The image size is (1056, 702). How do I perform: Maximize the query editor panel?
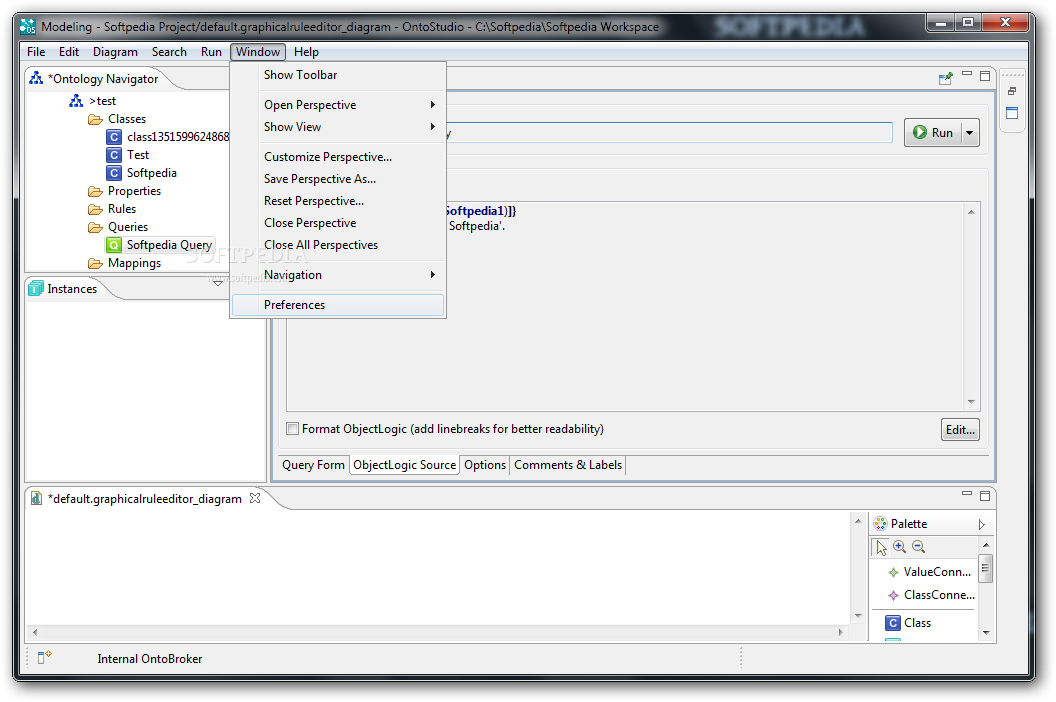point(985,76)
